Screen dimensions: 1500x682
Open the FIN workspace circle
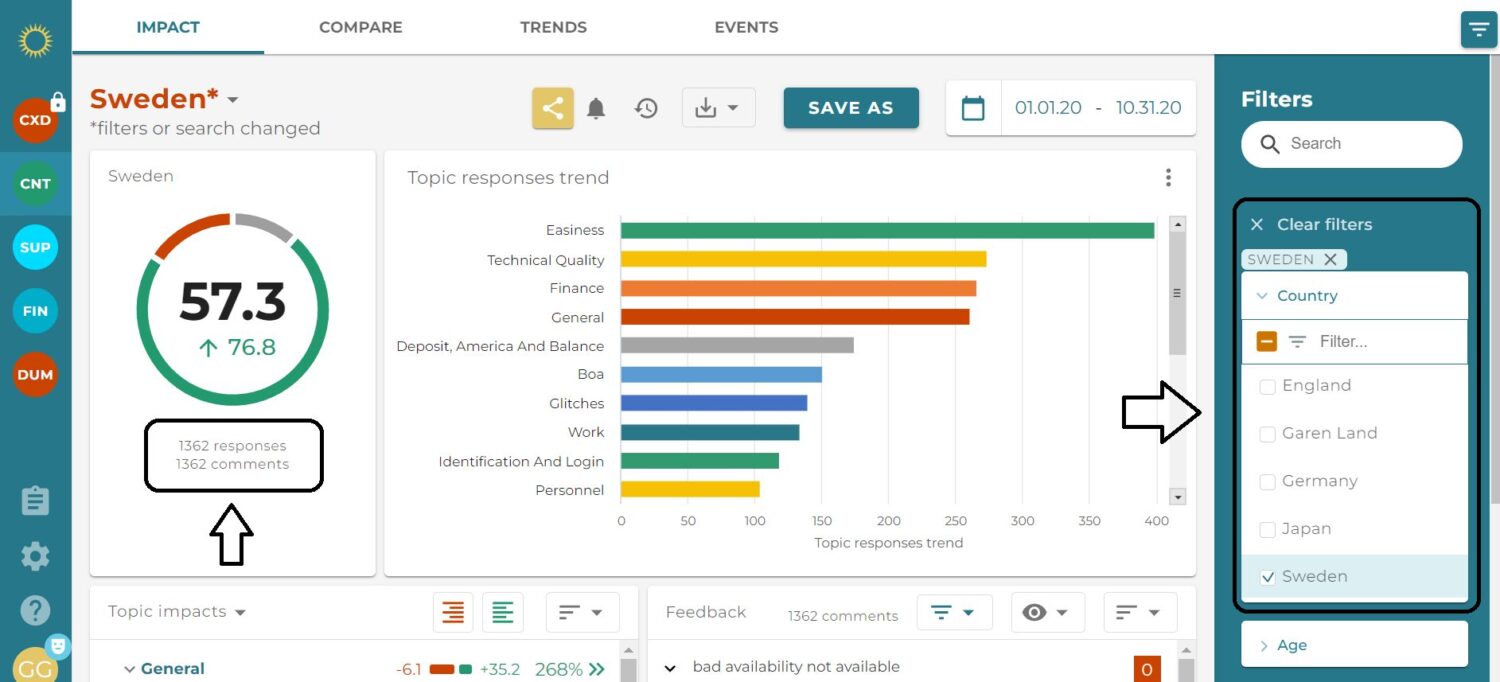(35, 311)
